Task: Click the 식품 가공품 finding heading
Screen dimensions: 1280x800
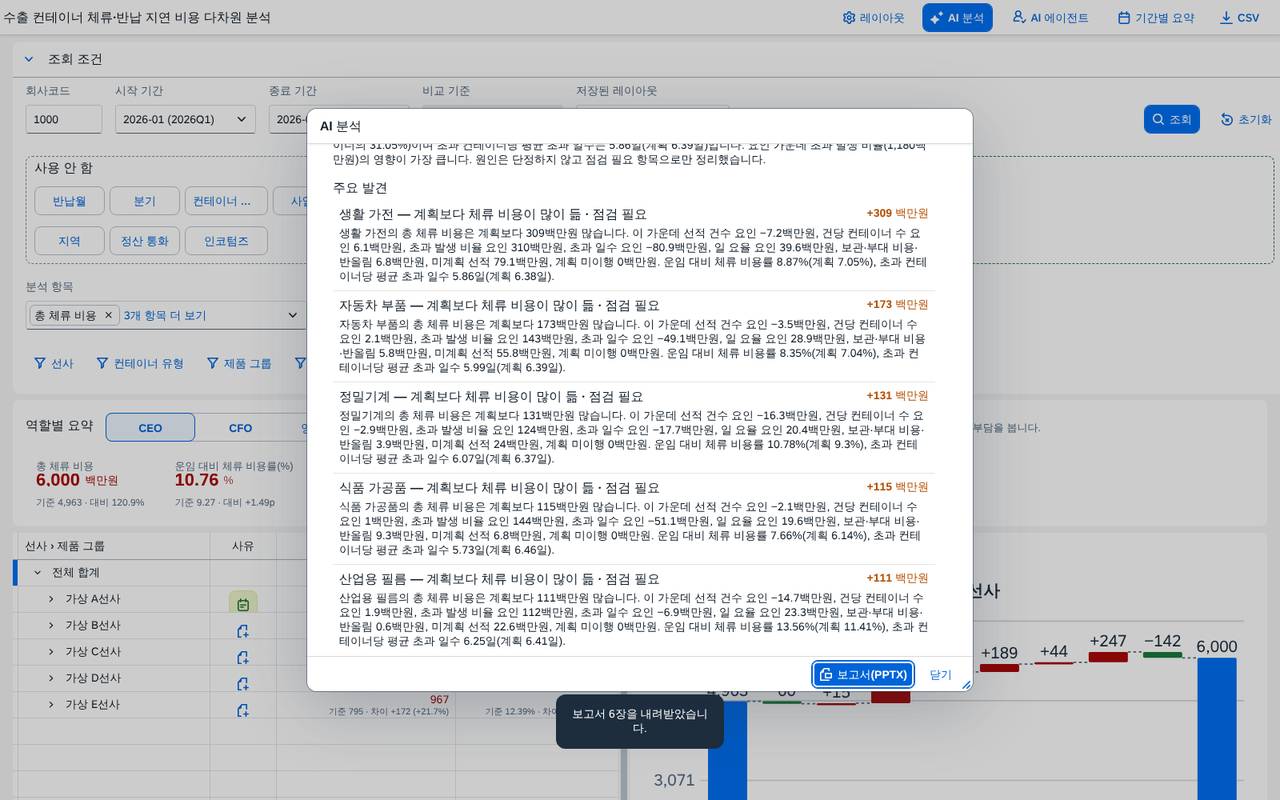Action: tap(500, 488)
